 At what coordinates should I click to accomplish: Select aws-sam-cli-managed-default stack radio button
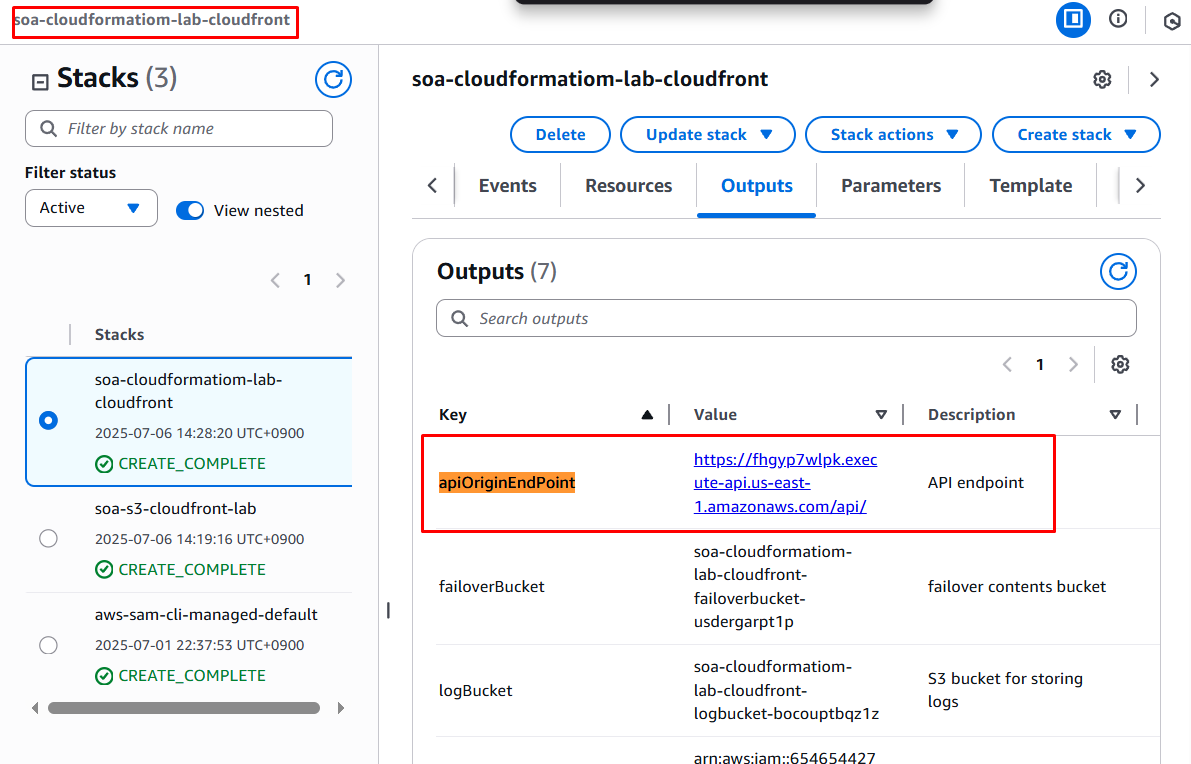coord(48,645)
